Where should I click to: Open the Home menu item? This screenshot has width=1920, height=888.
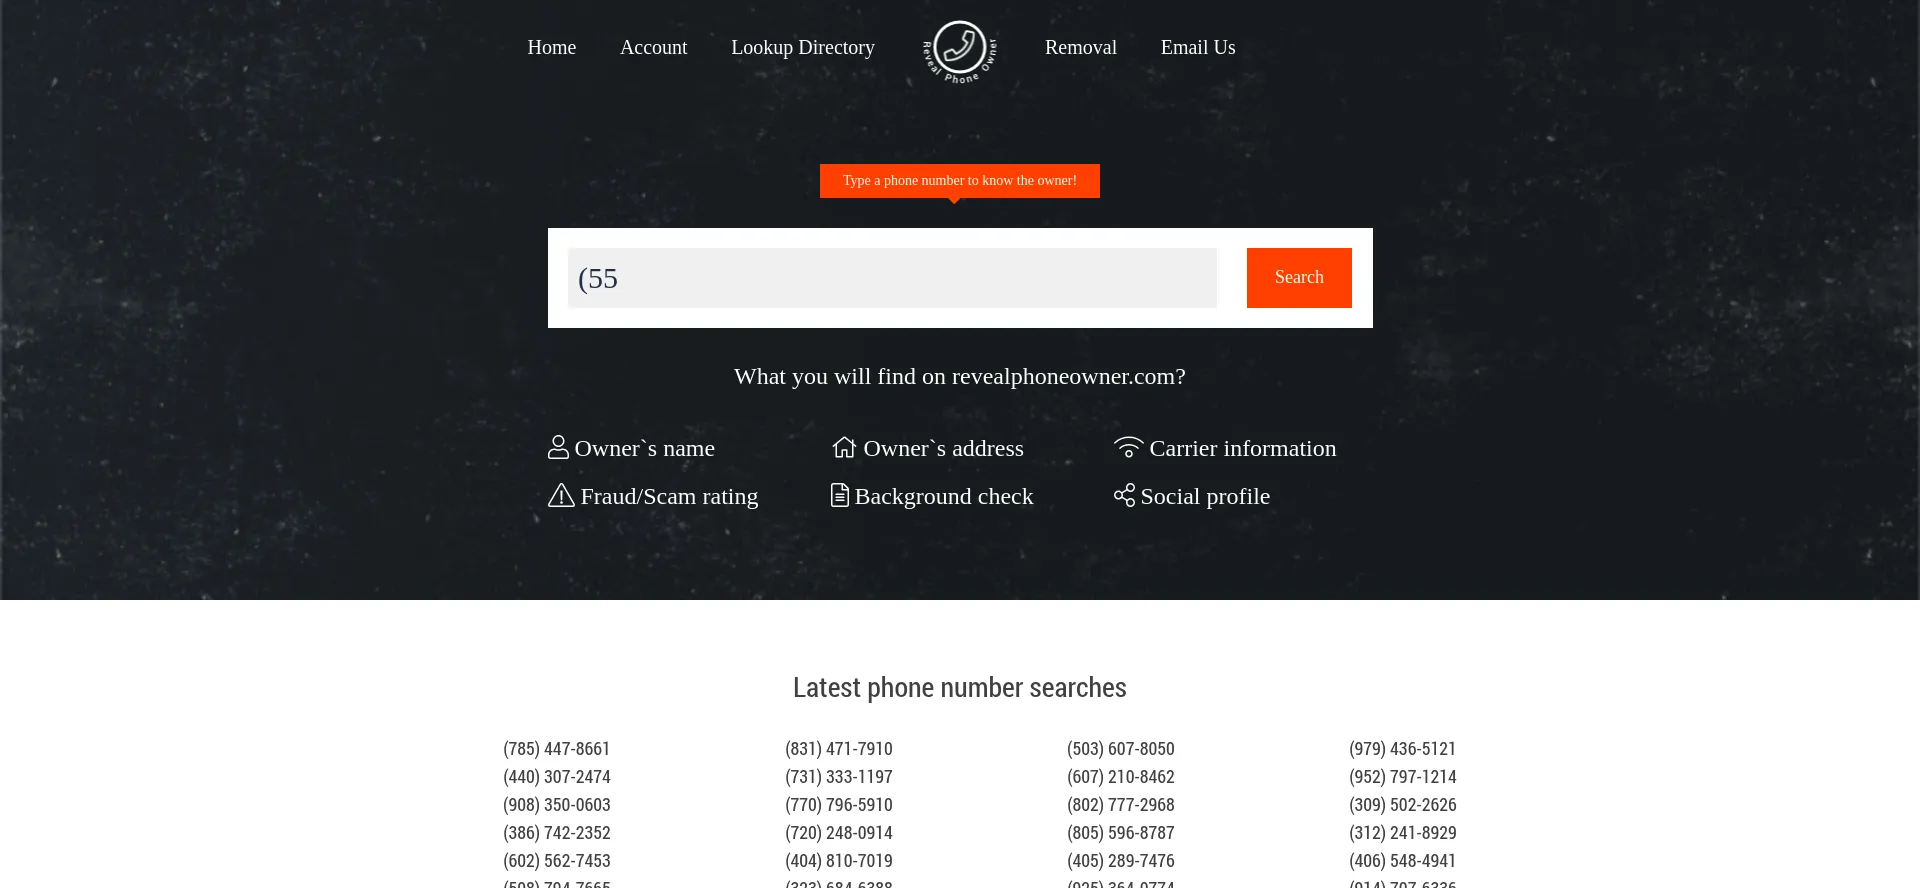tap(552, 47)
